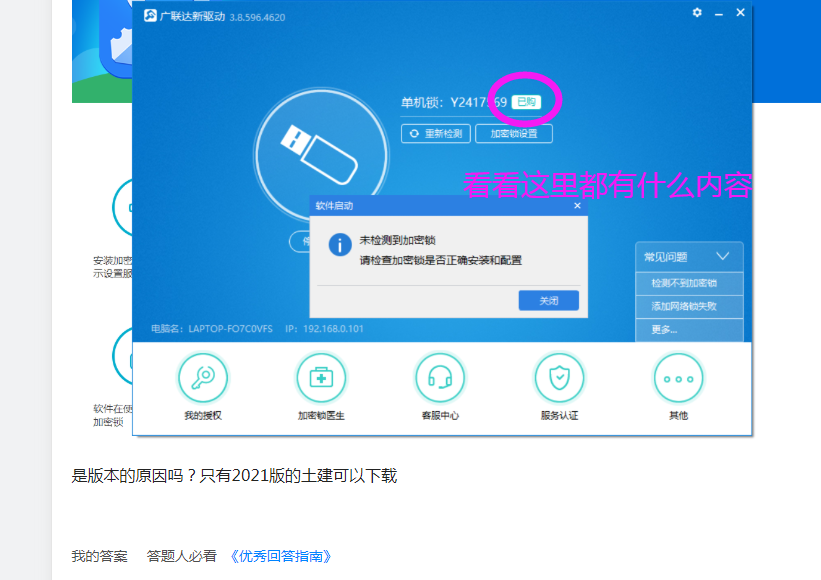Click the 其他 label
Image resolution: width=821 pixels, height=580 pixels.
pyautogui.click(x=679, y=416)
